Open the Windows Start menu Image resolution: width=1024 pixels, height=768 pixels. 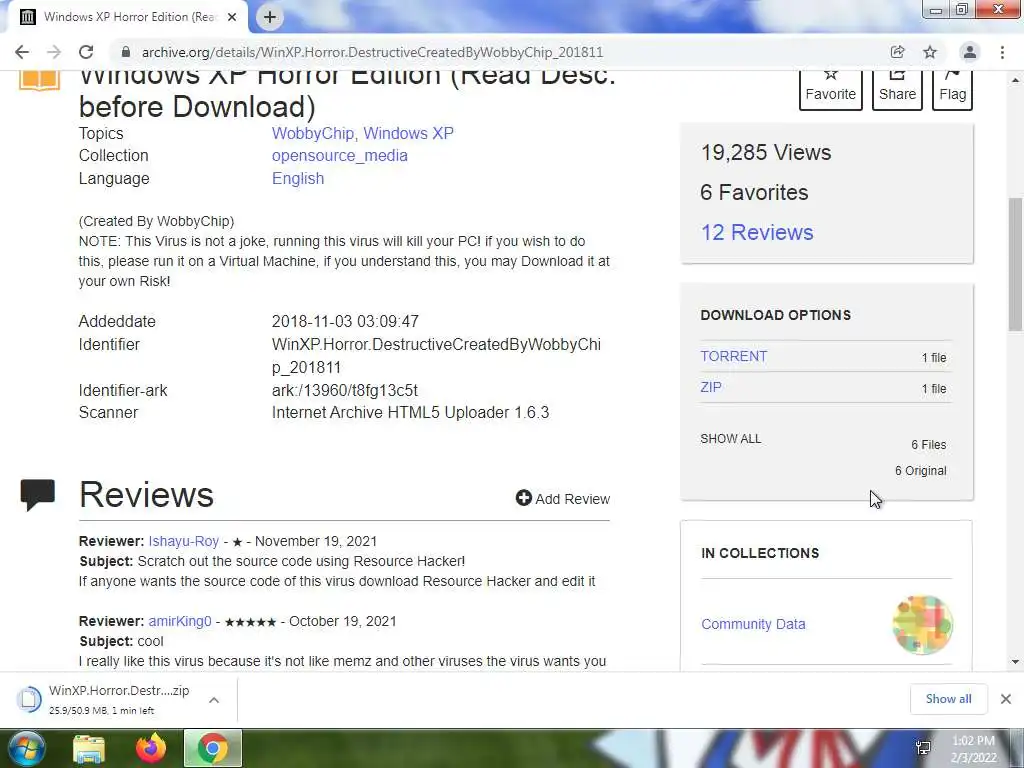pos(27,748)
